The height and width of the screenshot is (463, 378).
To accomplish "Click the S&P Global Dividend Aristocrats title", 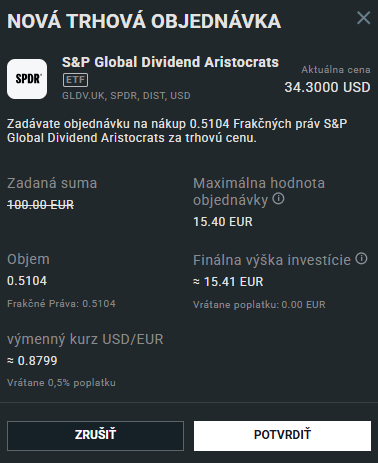I will coord(170,62).
